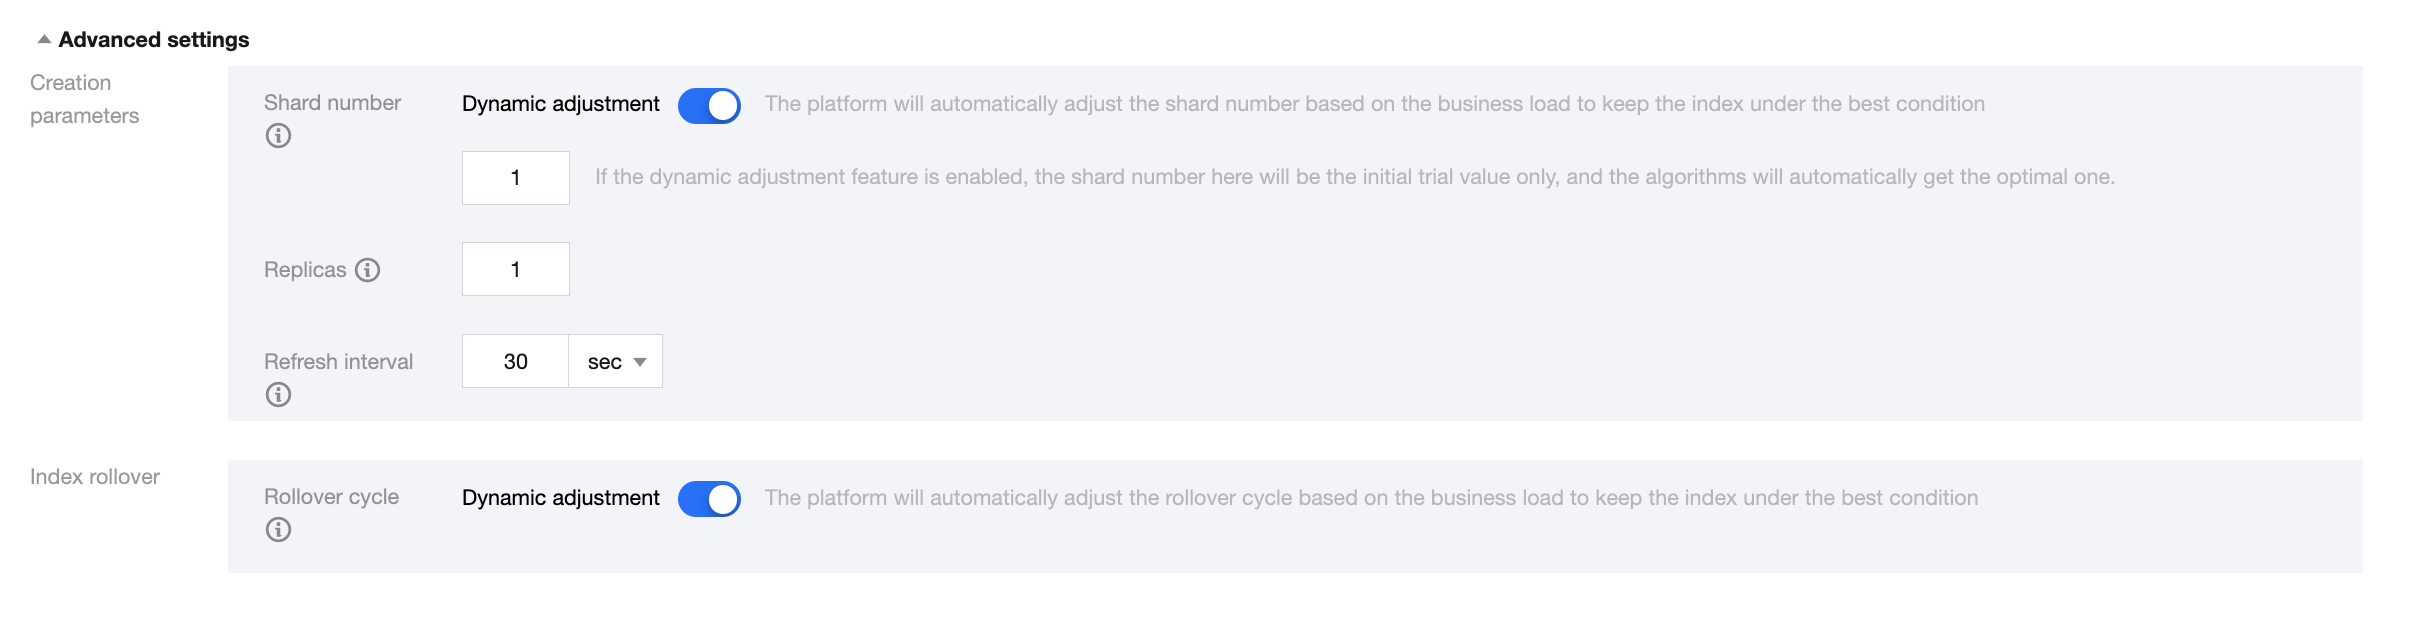The width and height of the screenshot is (2434, 632).
Task: Click the info icon under Shard number
Action: [x=278, y=136]
